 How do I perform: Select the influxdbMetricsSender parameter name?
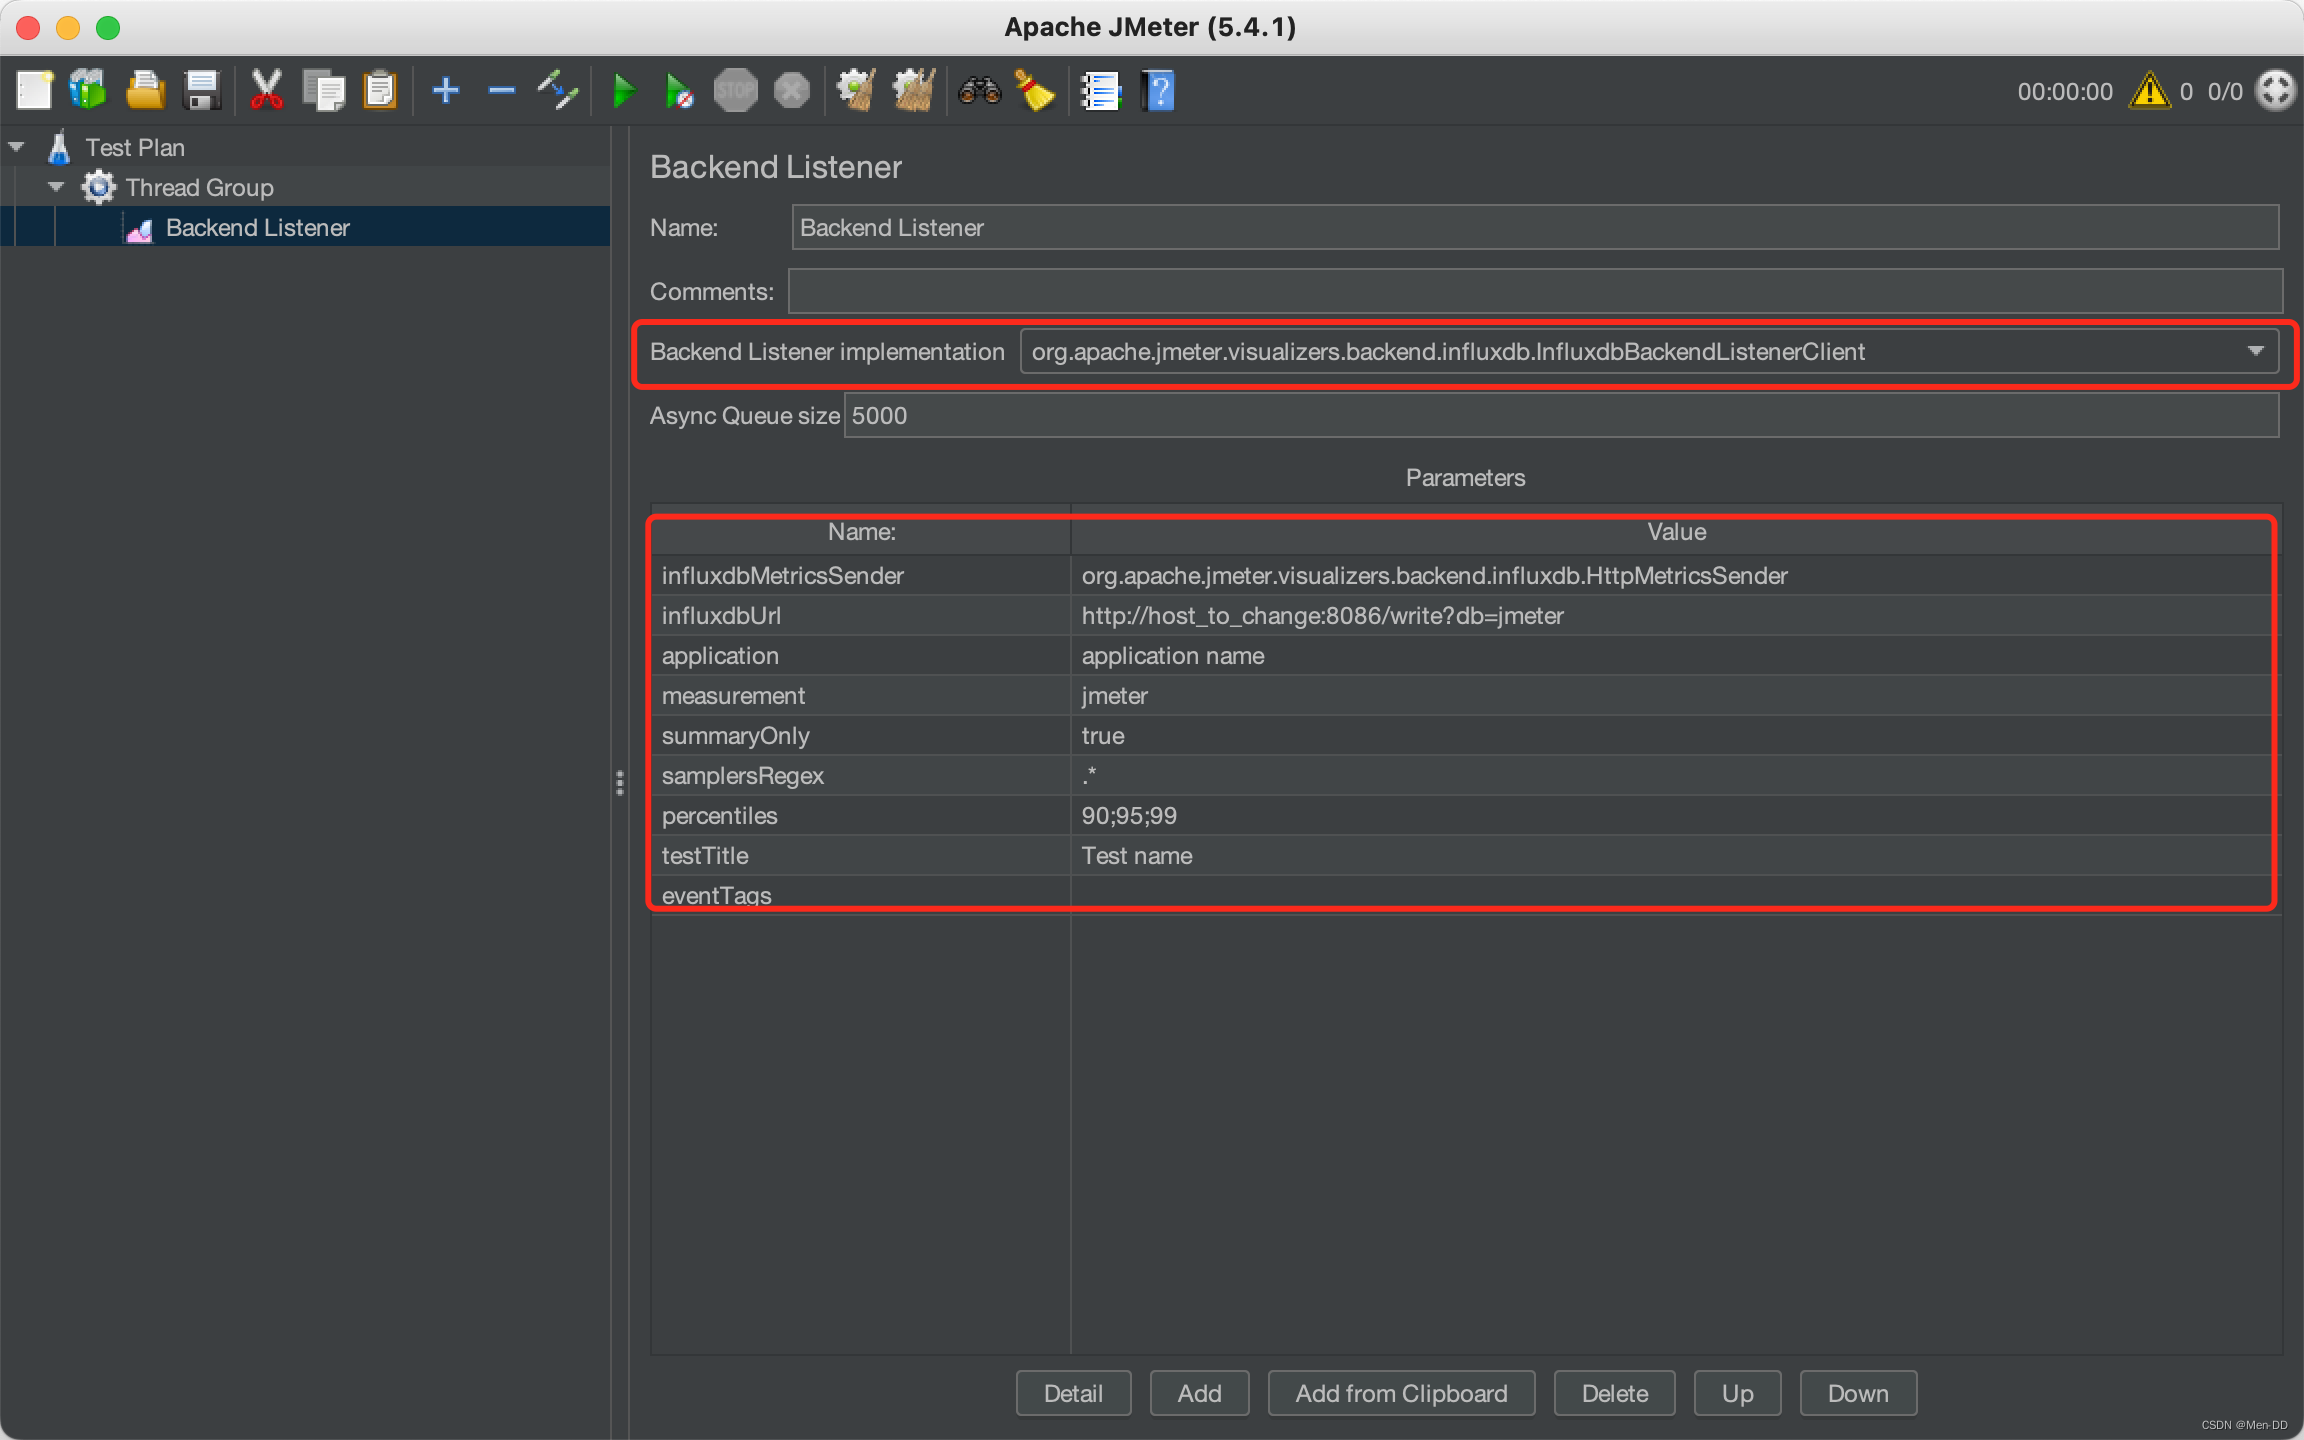861,575
